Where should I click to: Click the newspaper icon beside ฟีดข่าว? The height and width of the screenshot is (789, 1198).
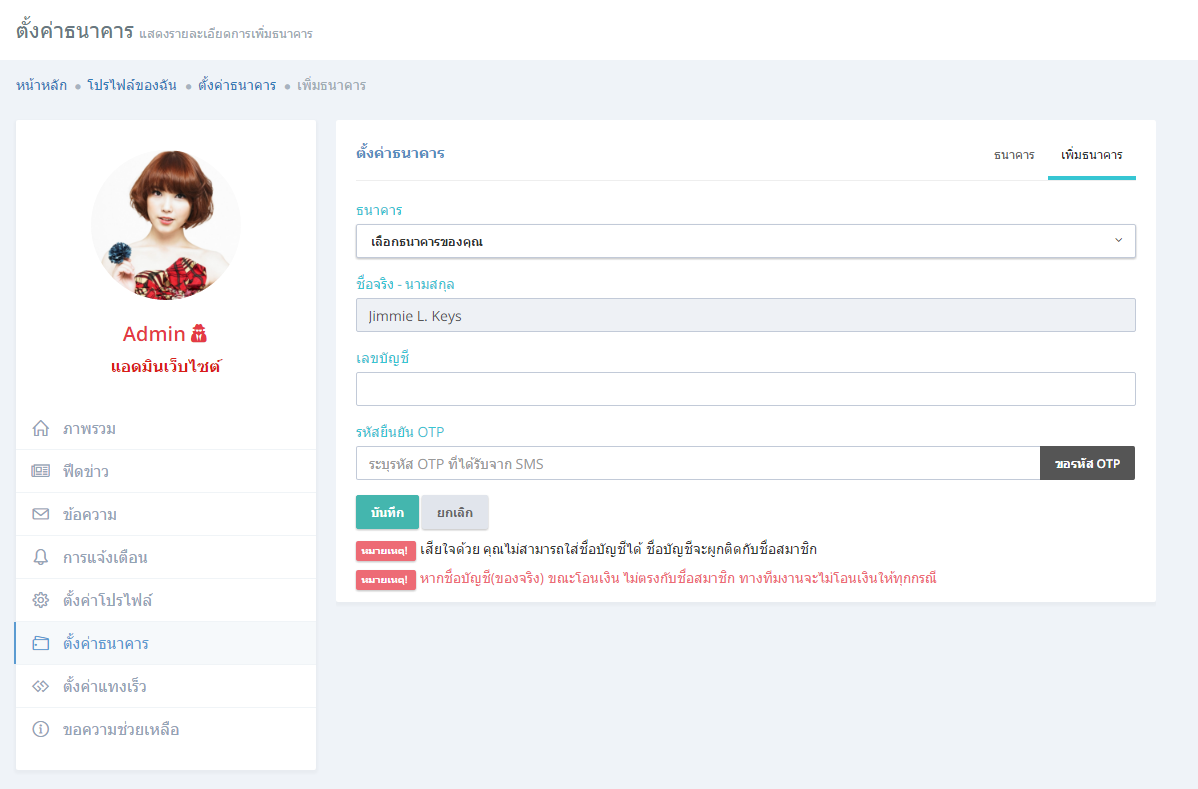coord(41,472)
